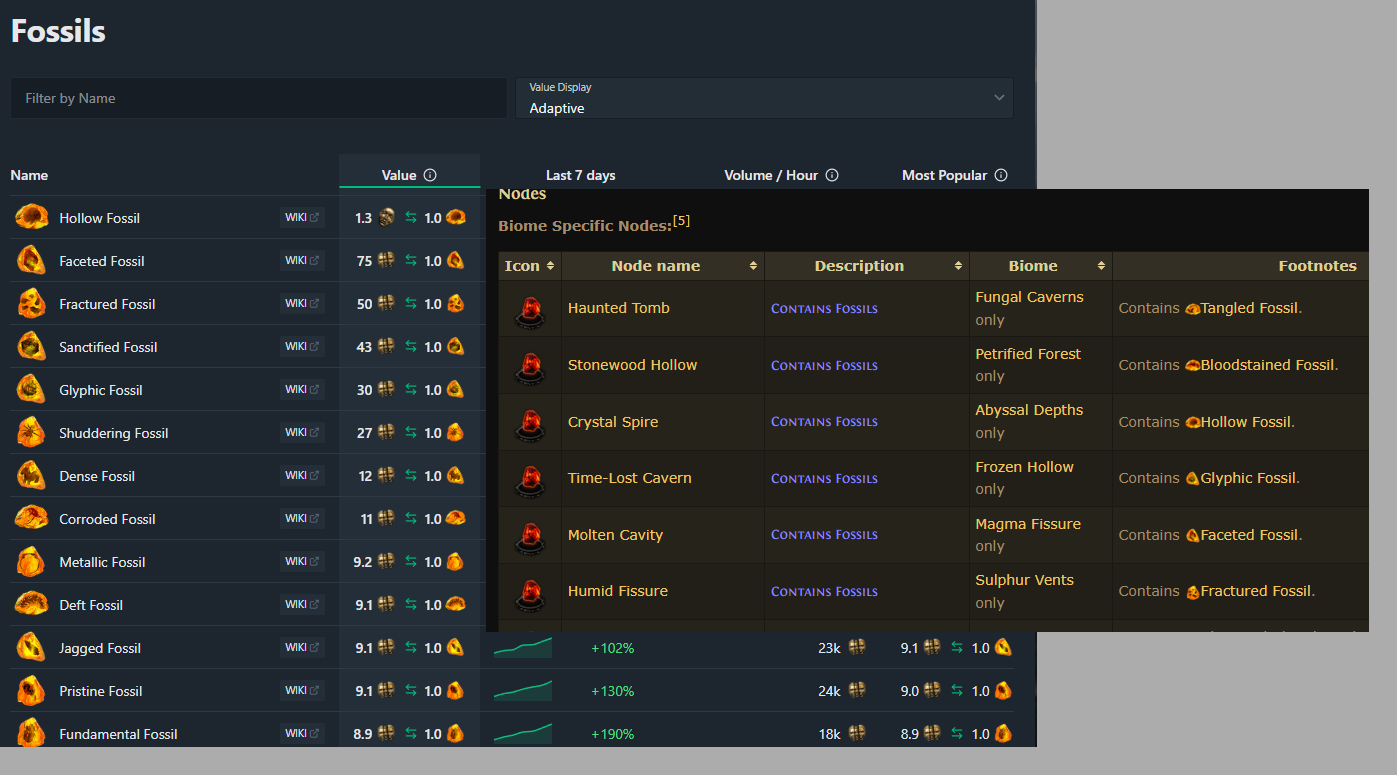Click the Pristine Fossil item icon
The width and height of the screenshot is (1397, 775).
coord(32,690)
